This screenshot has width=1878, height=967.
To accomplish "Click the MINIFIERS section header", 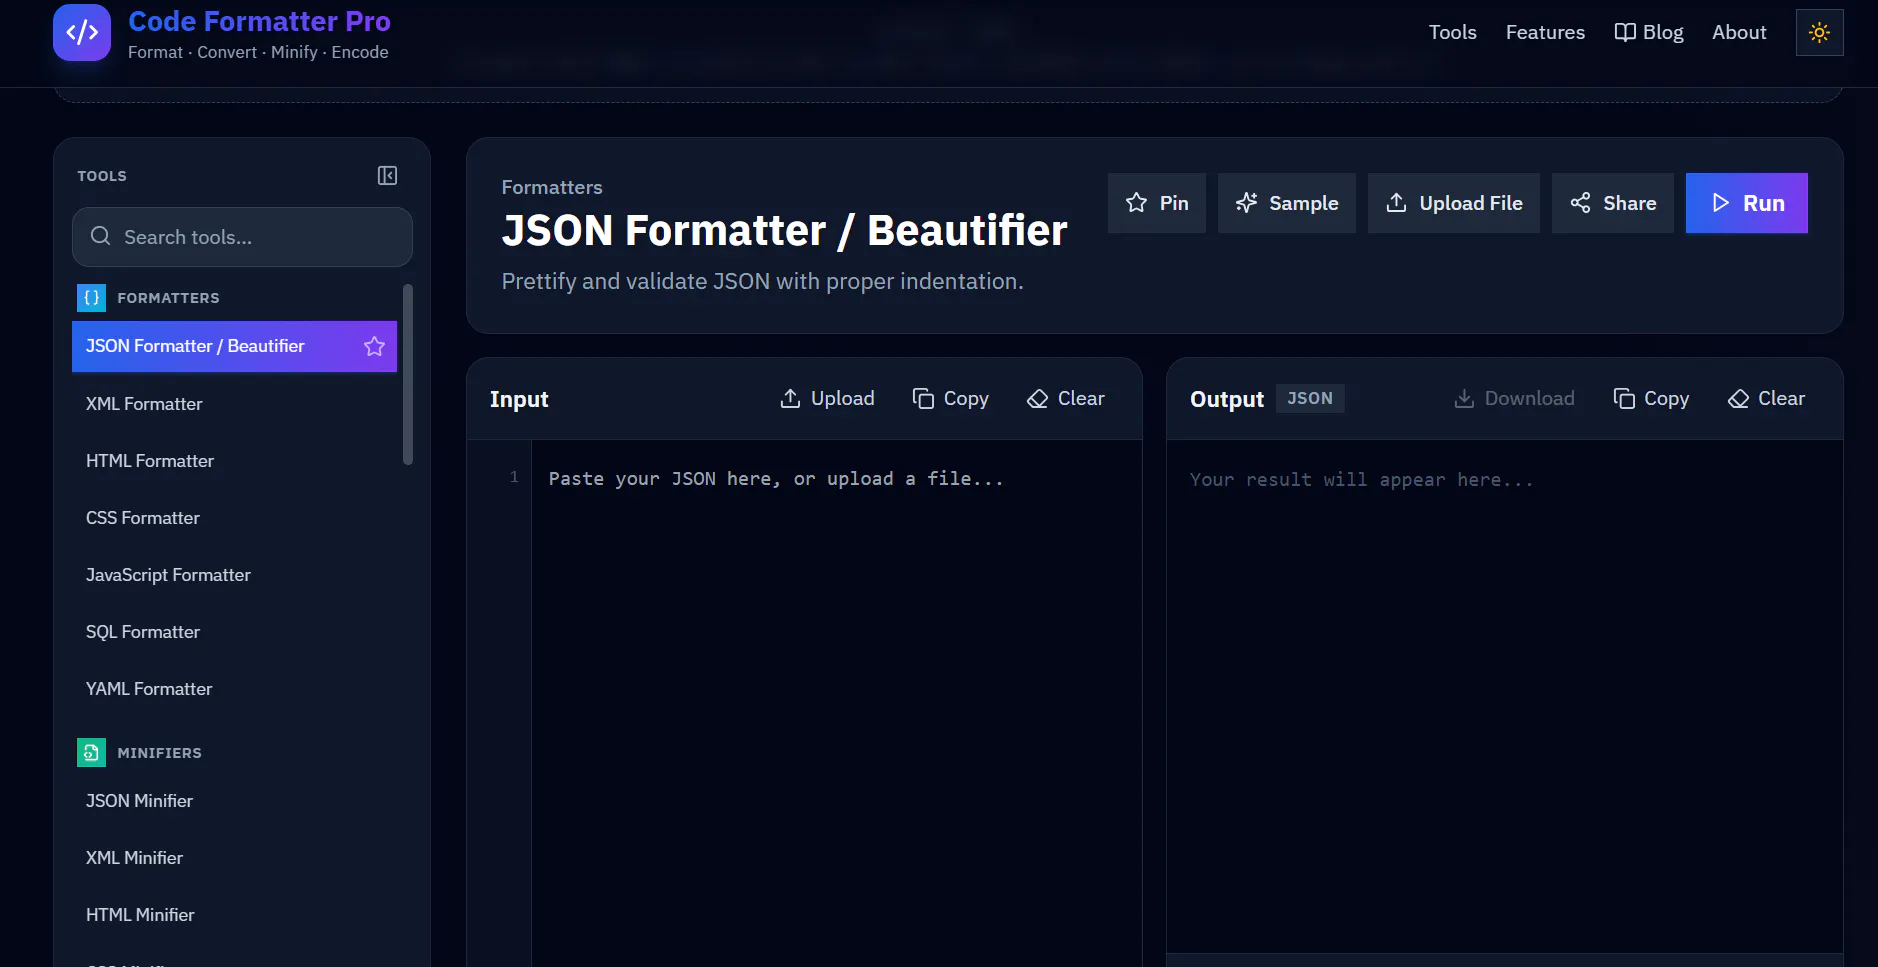I will coord(159,752).
